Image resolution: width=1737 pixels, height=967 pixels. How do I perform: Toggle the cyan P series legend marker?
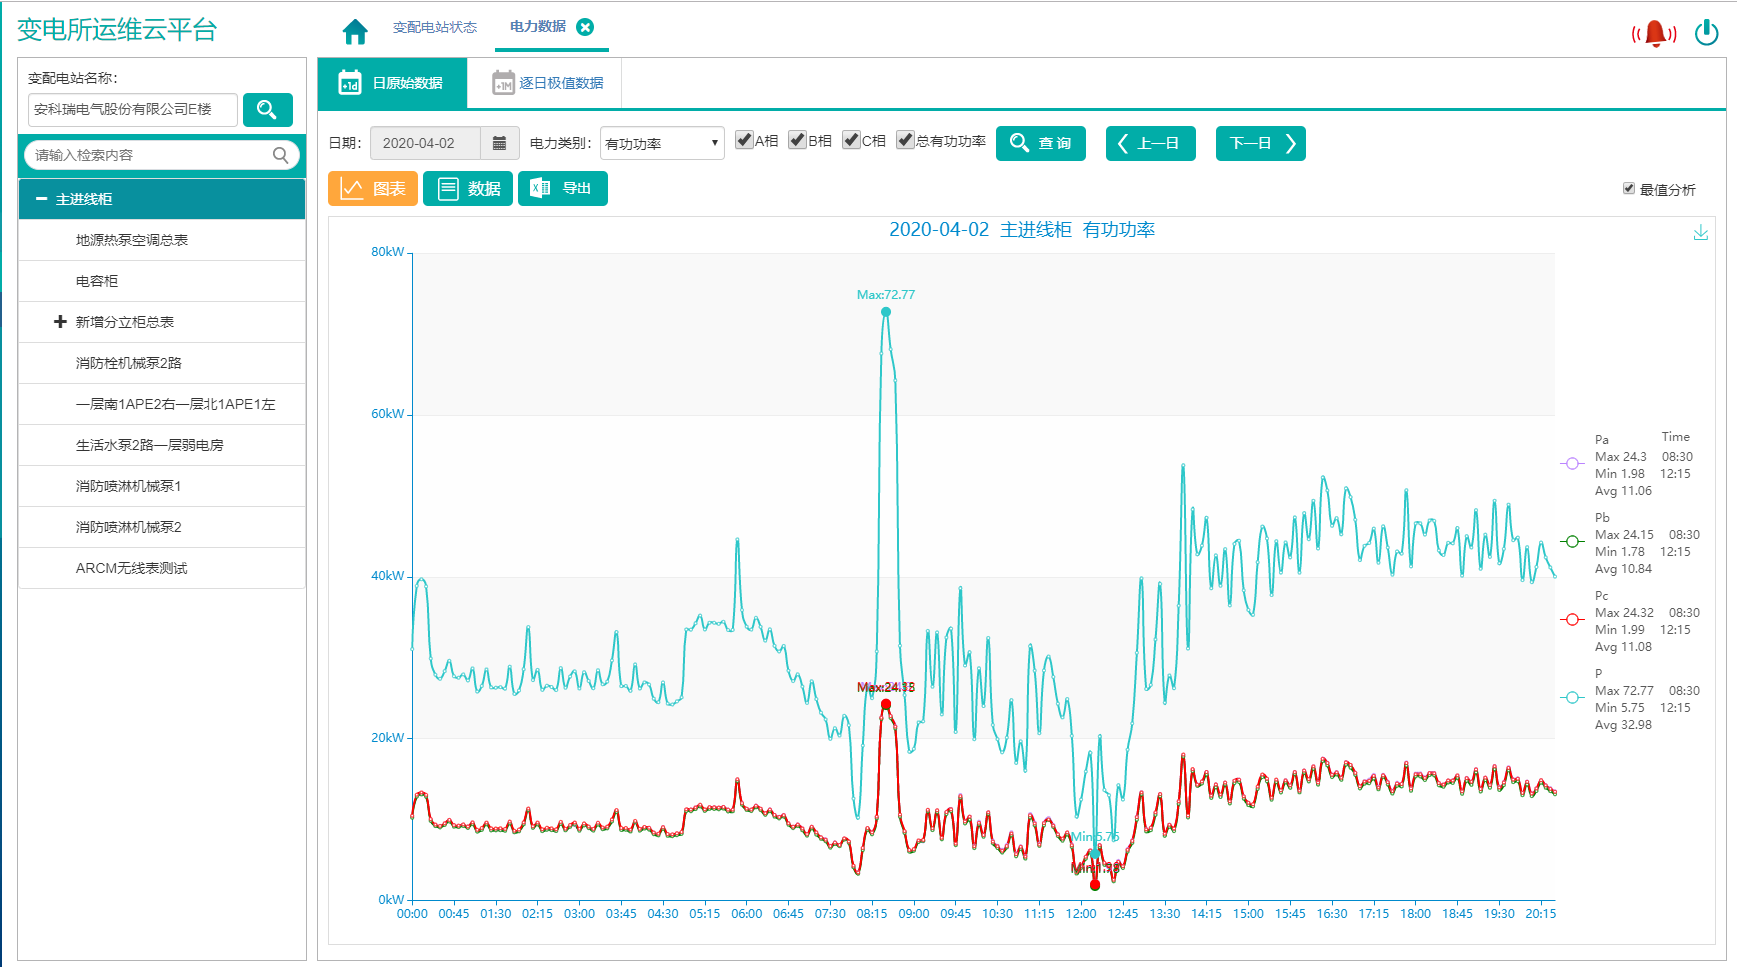pyautogui.click(x=1572, y=697)
